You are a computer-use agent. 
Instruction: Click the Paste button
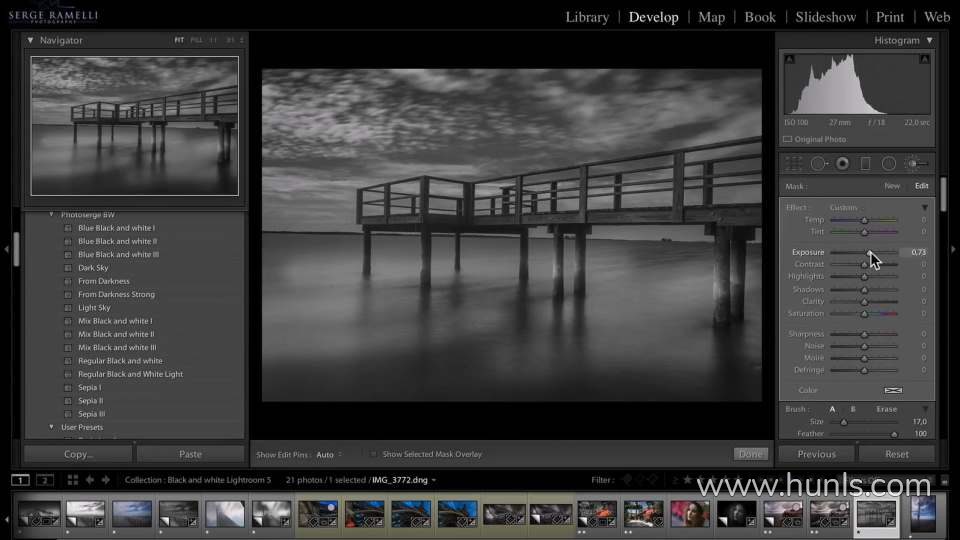point(190,454)
